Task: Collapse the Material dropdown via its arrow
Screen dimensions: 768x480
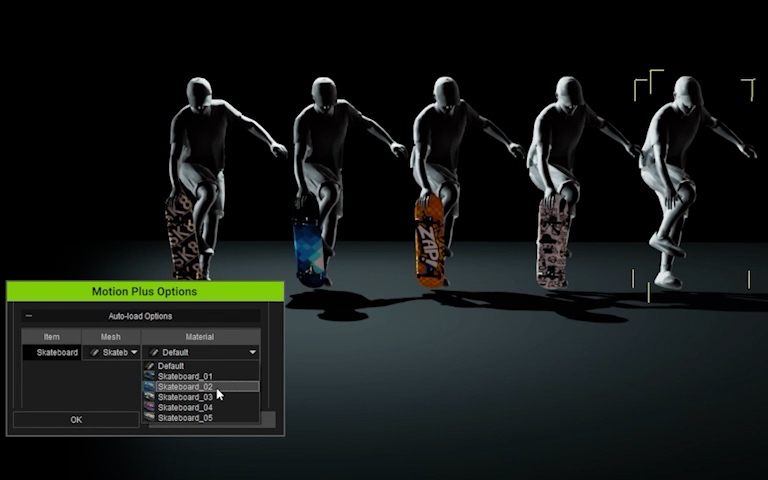Action: click(253, 352)
